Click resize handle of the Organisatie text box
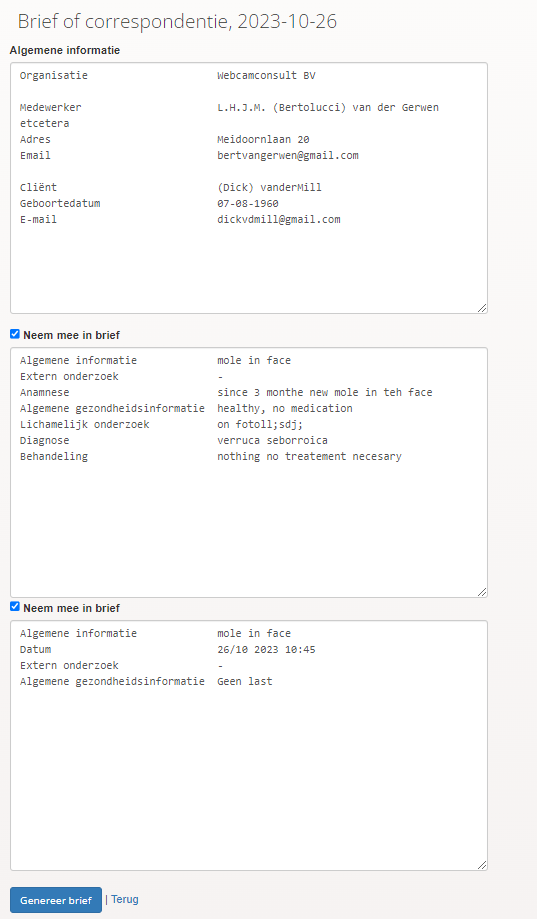 (482, 308)
